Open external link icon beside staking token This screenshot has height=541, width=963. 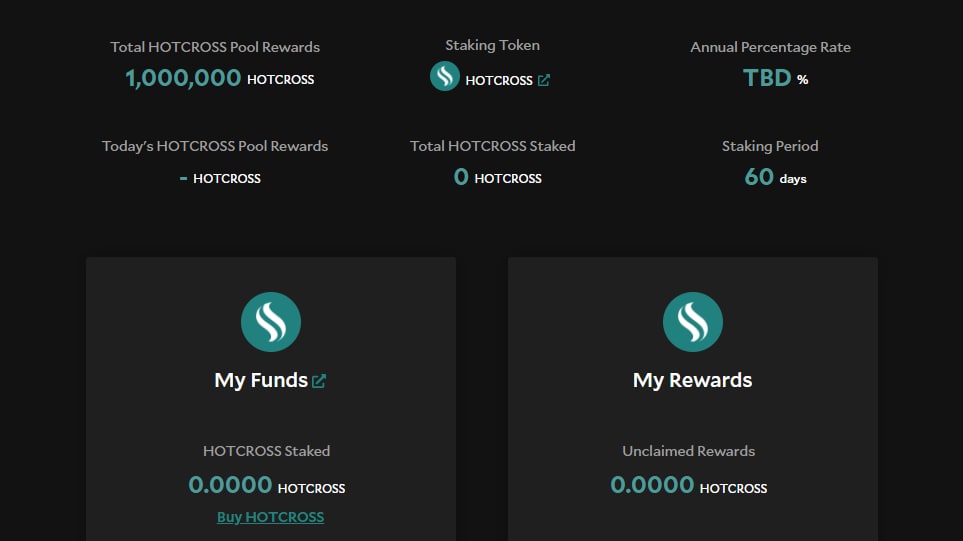coord(544,80)
